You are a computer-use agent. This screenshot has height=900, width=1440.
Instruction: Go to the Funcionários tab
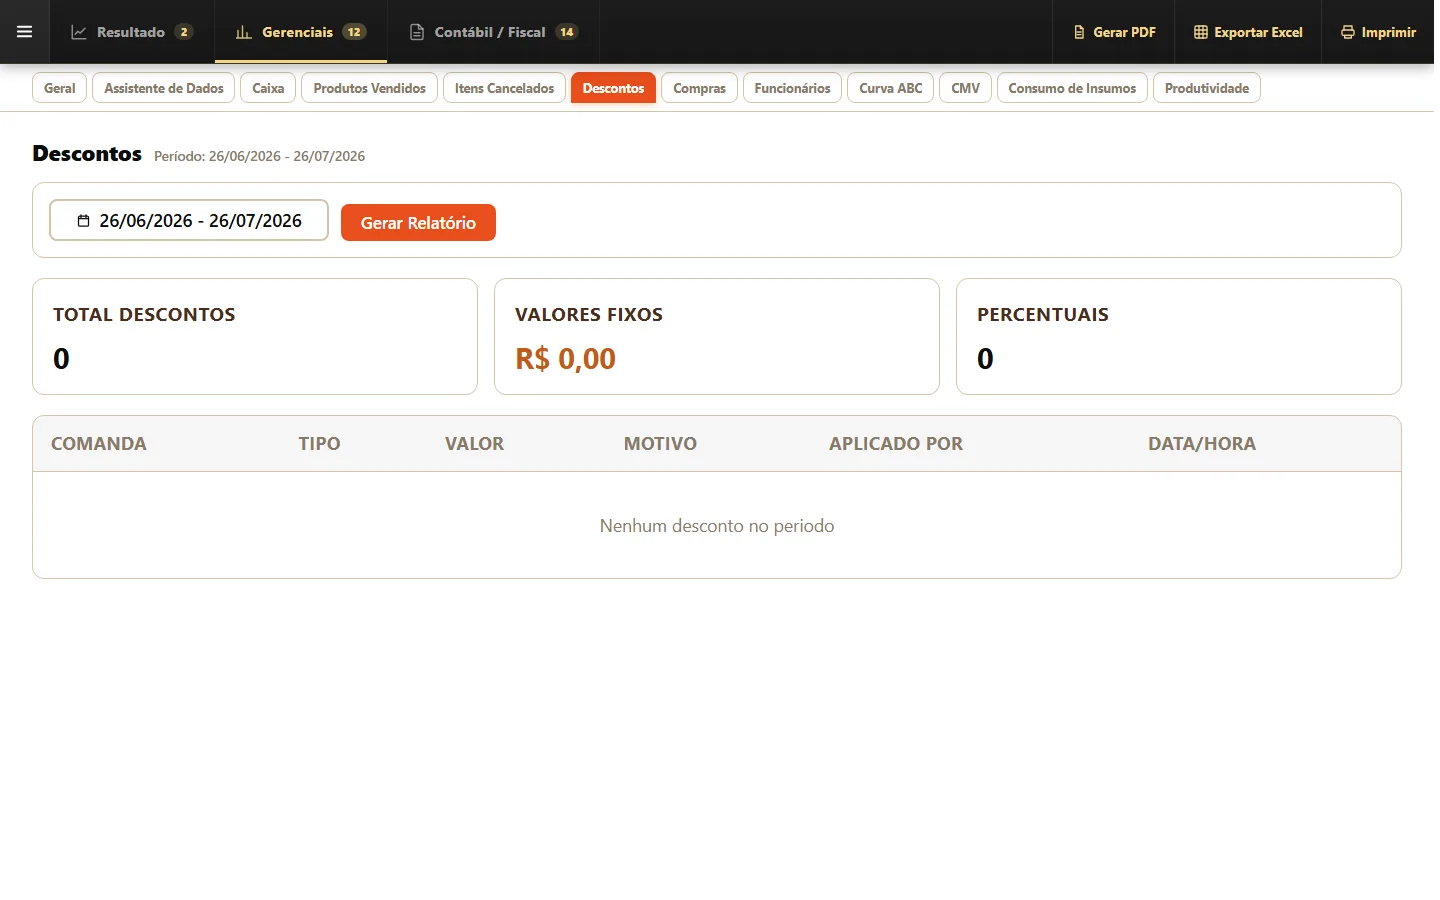pos(793,88)
